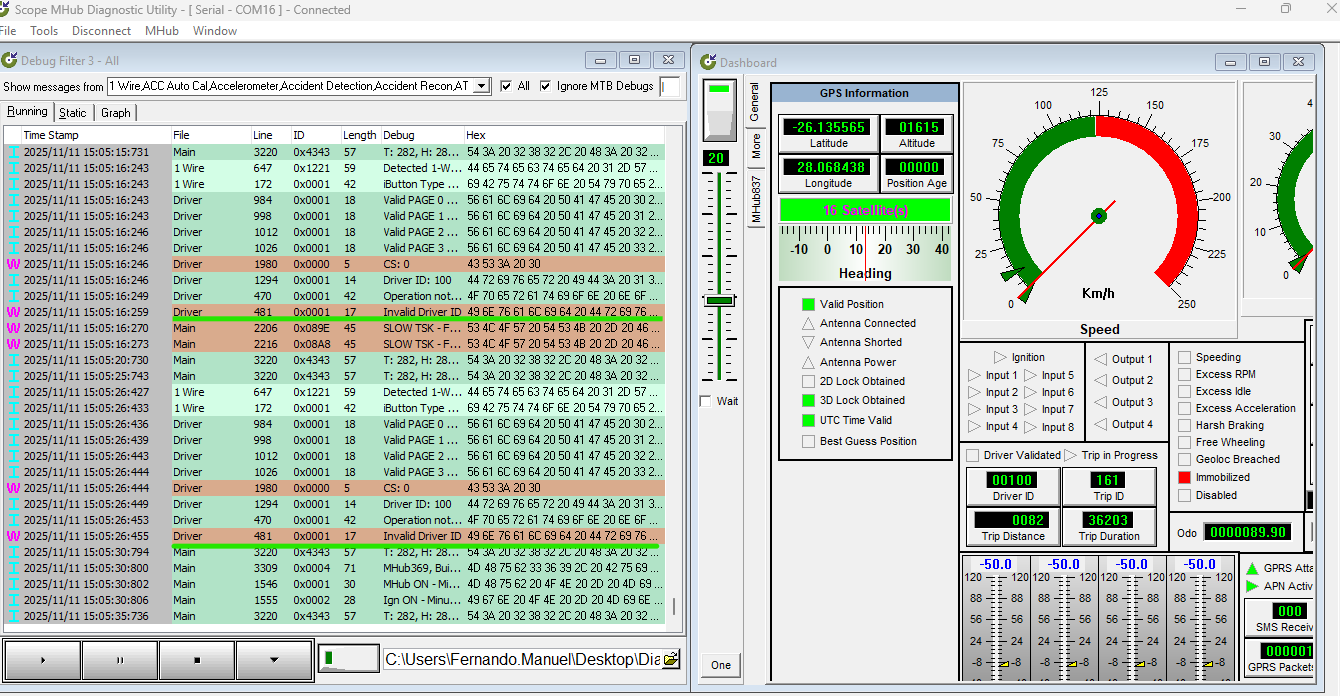This screenshot has height=696, width=1340.
Task: Flip the dashboard rocker power switch
Action: pyautogui.click(x=719, y=110)
